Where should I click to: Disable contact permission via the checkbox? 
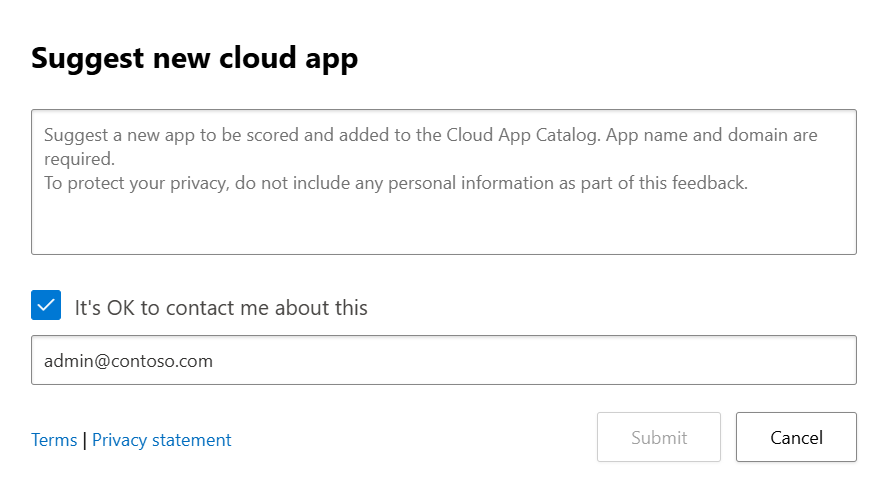pyautogui.click(x=46, y=306)
